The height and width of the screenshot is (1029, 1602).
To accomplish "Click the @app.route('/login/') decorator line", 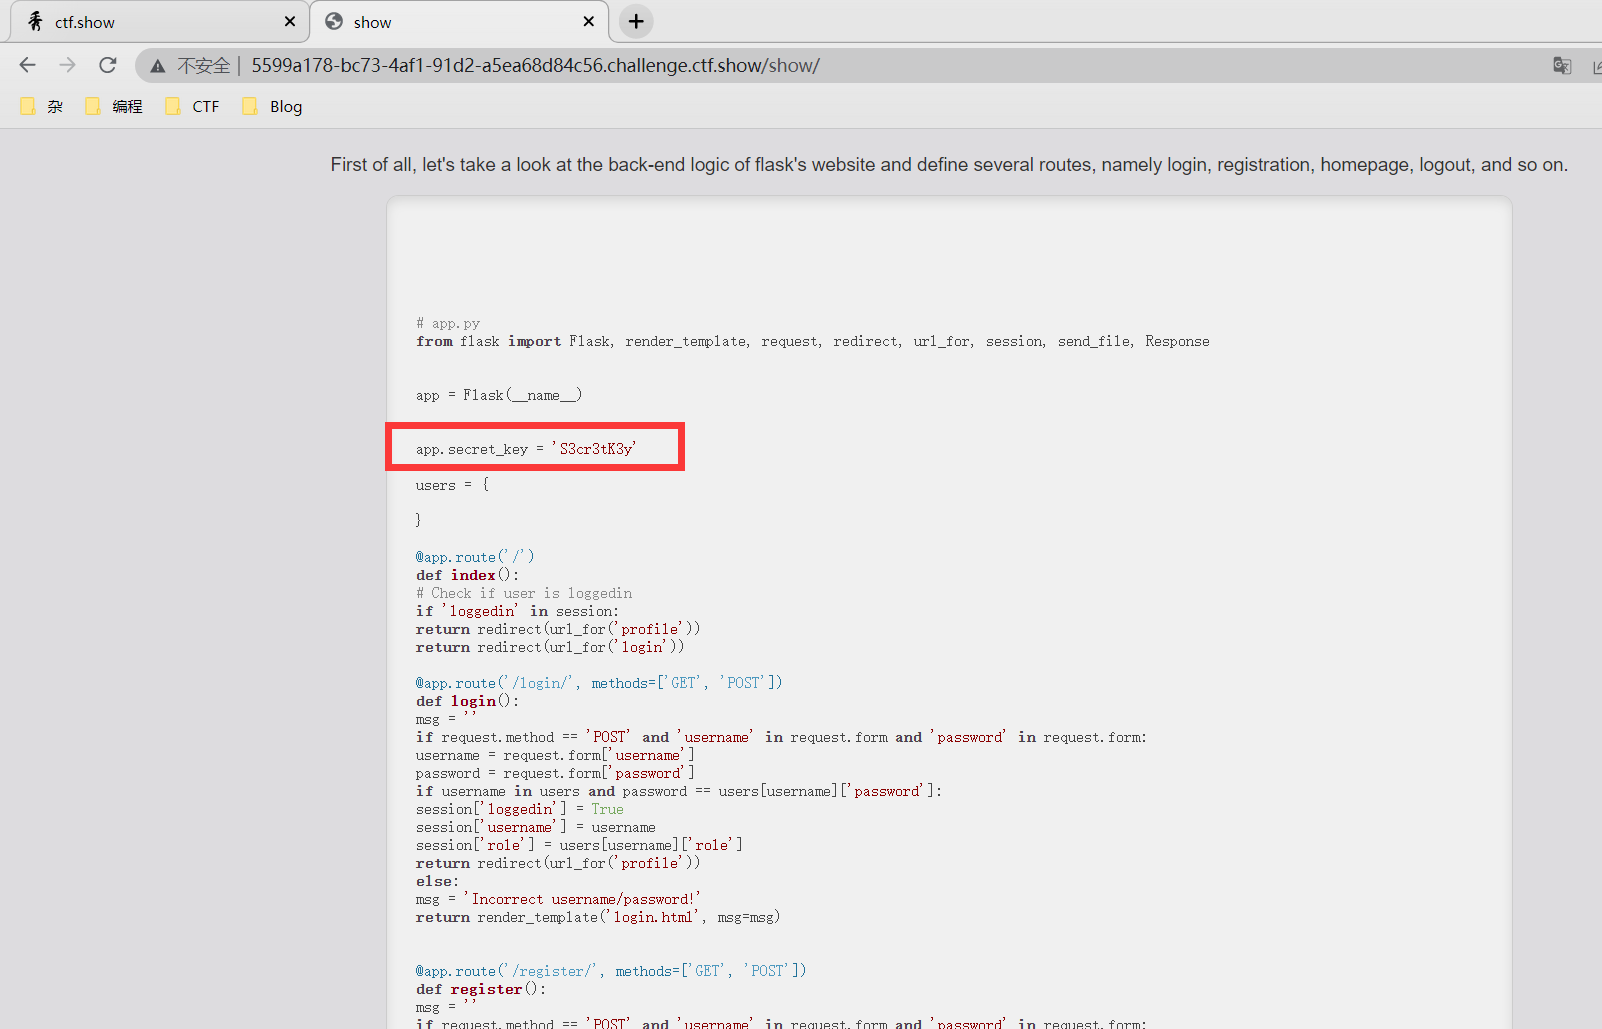I will click(x=599, y=684).
